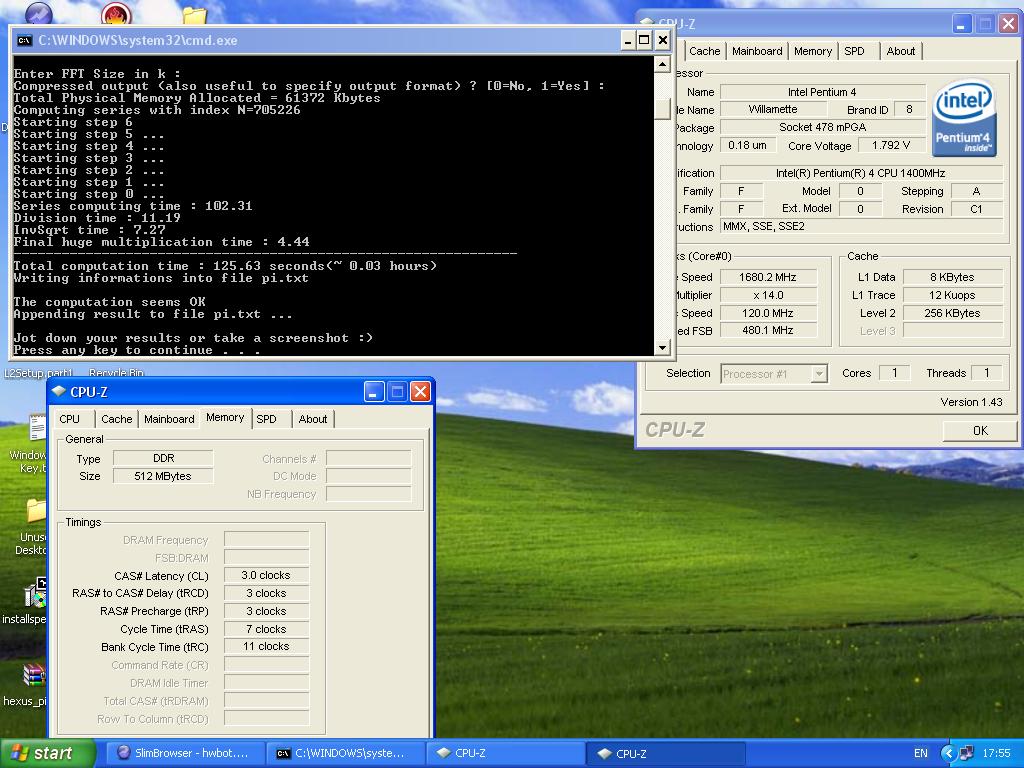The width and height of the screenshot is (1024, 768).
Task: Switch to Cache tab in right CPU-Z window
Action: (x=704, y=51)
